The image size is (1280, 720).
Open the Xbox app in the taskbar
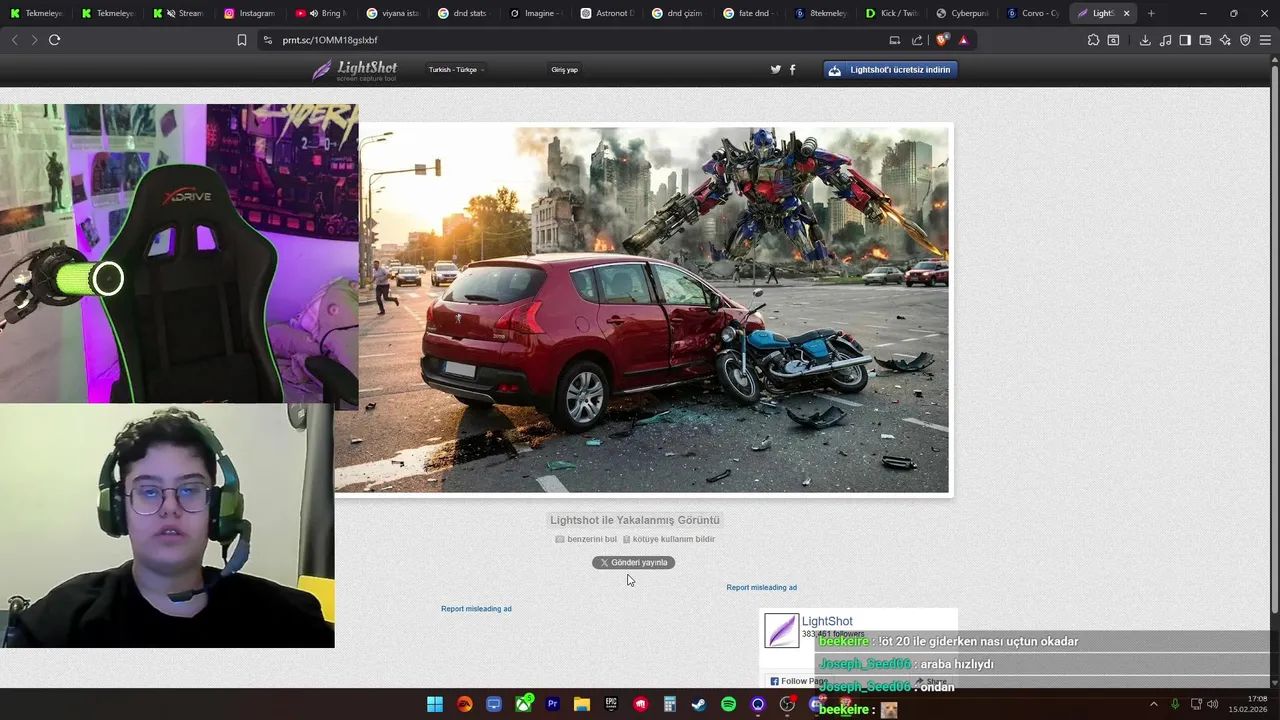pyautogui.click(x=523, y=705)
